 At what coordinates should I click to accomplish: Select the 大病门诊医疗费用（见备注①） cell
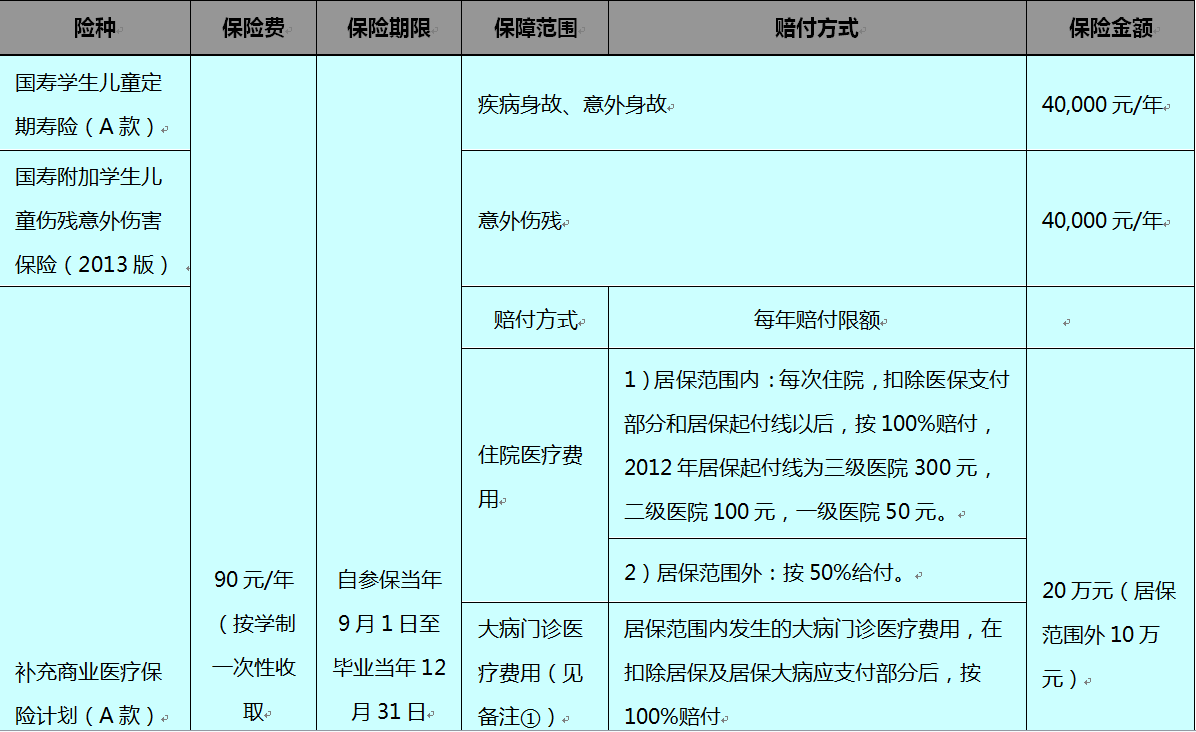[535, 667]
